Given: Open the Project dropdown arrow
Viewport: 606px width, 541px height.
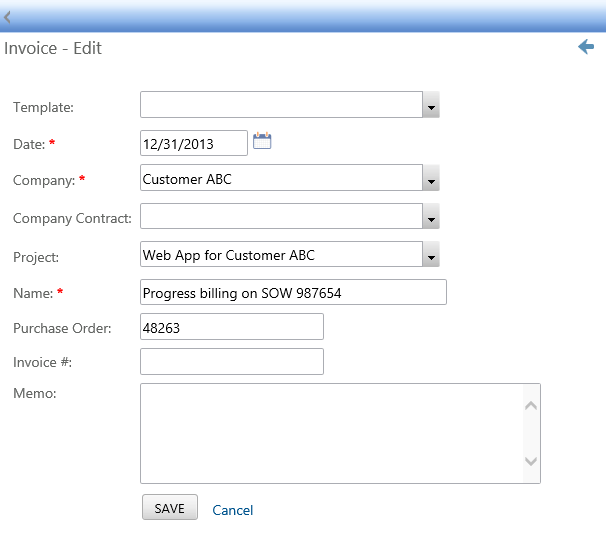Looking at the screenshot, I should coord(431,254).
